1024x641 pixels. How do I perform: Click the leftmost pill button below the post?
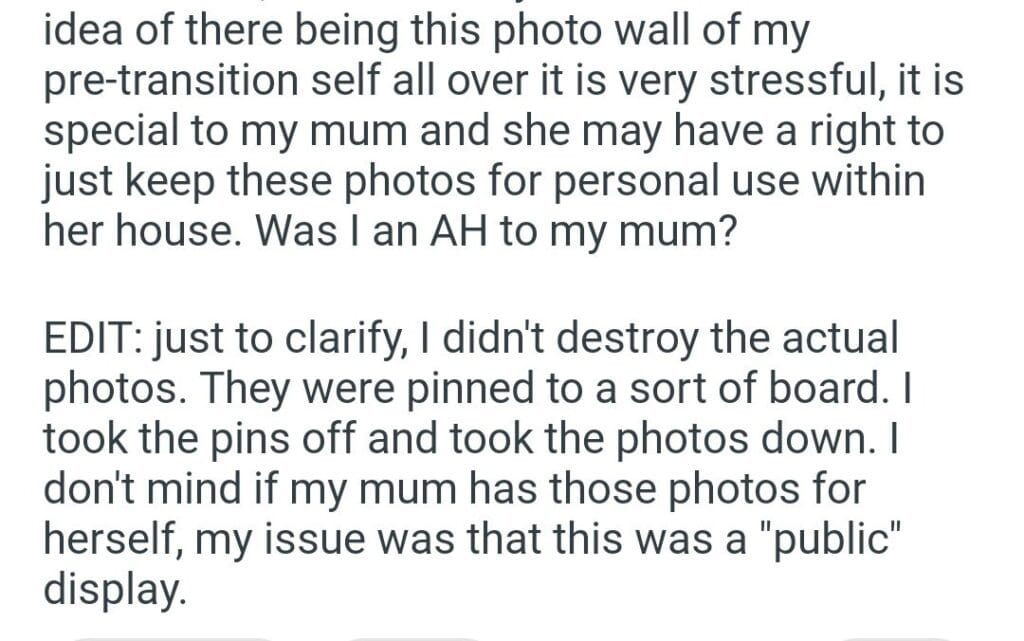pyautogui.click(x=170, y=636)
